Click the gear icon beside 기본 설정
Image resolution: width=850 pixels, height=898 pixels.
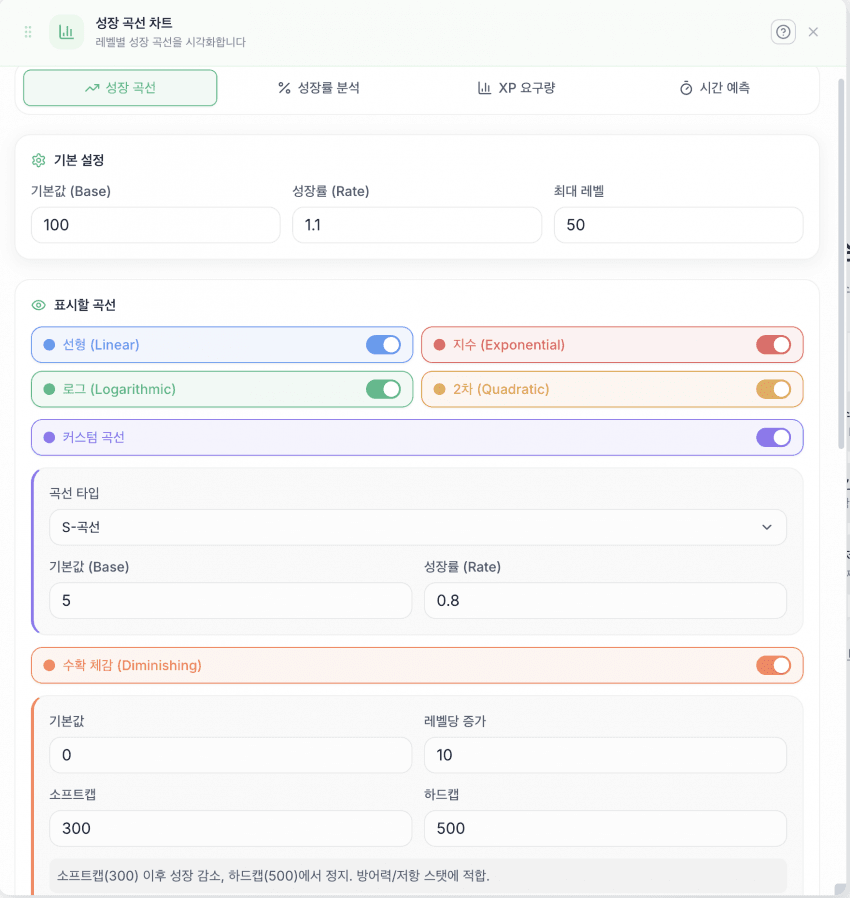(x=39, y=160)
